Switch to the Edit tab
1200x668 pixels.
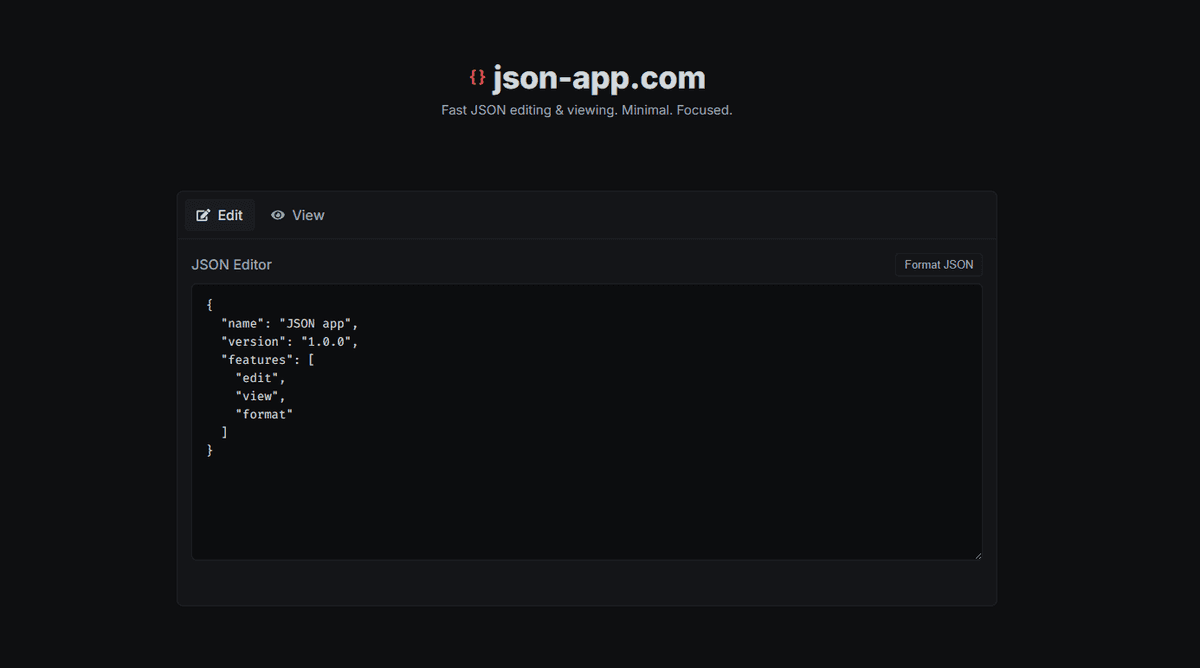[x=219, y=214]
